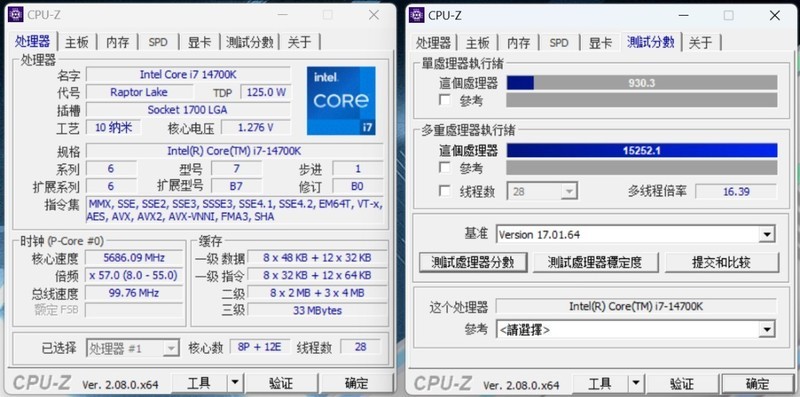Click 測試處理器分數 button
The height and width of the screenshot is (397, 800).
click(472, 262)
